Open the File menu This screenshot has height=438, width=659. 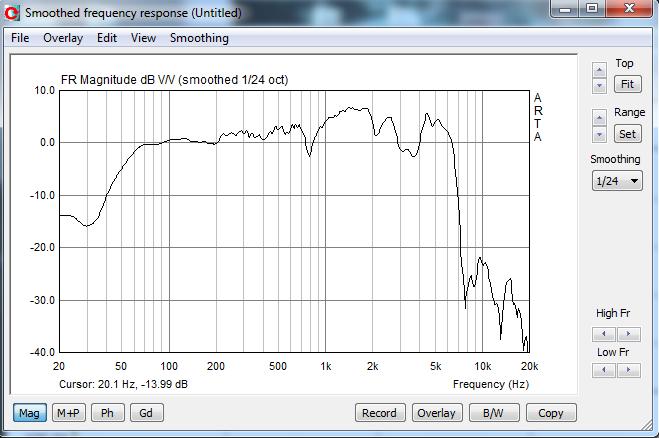pyautogui.click(x=20, y=38)
